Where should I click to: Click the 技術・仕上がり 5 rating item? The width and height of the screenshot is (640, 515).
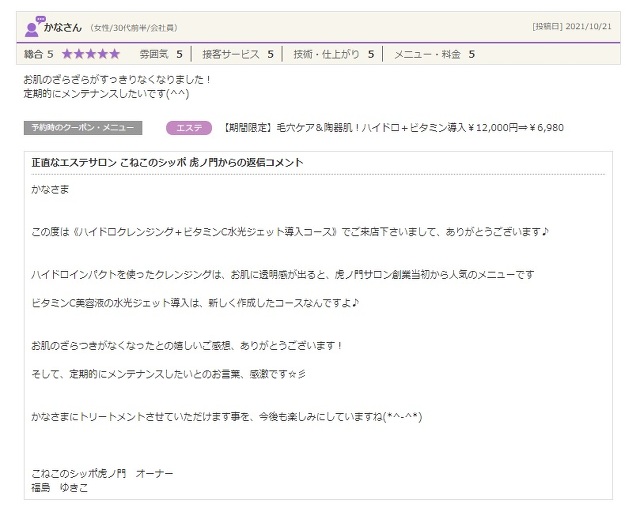pos(333,54)
